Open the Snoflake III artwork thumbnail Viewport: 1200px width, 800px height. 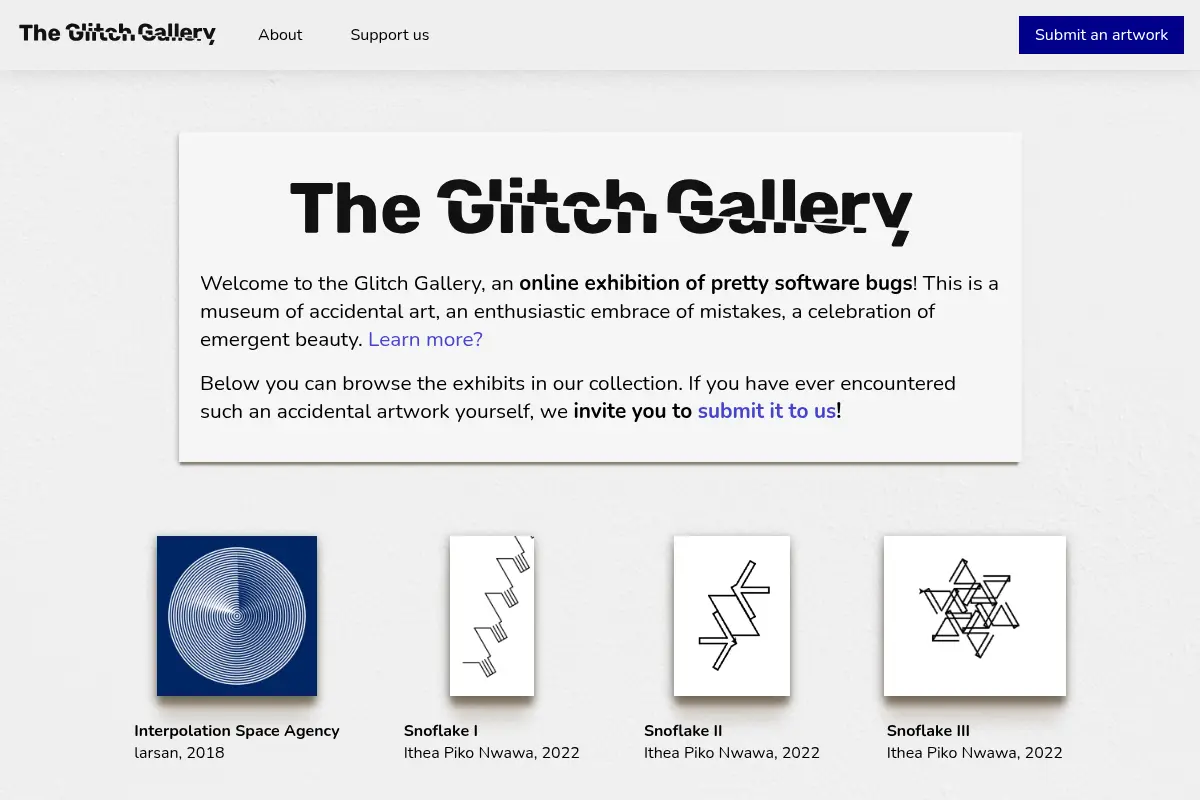(975, 616)
